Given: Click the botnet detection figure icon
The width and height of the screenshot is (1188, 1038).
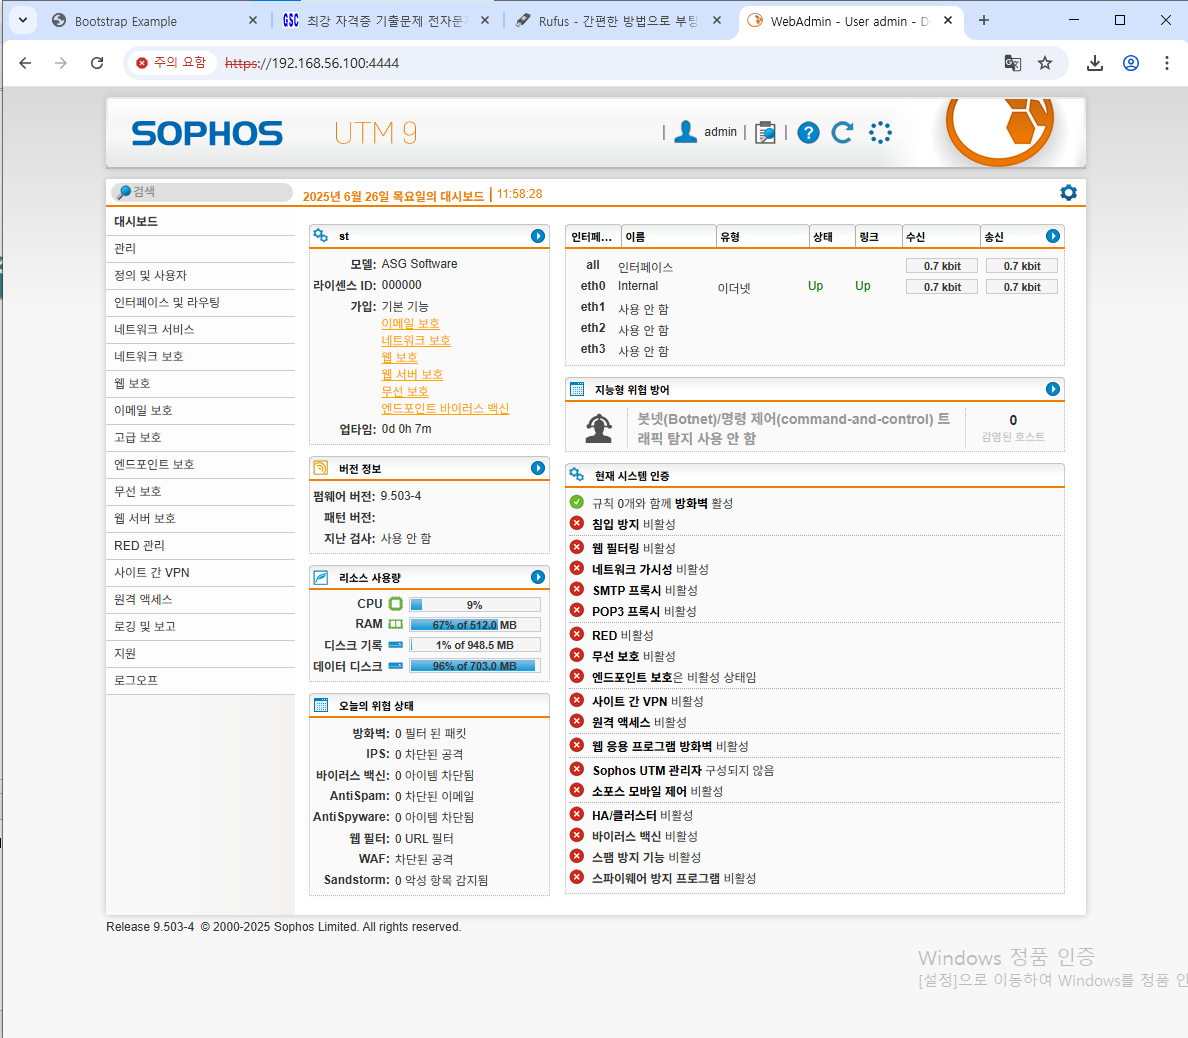Looking at the screenshot, I should [x=599, y=428].
